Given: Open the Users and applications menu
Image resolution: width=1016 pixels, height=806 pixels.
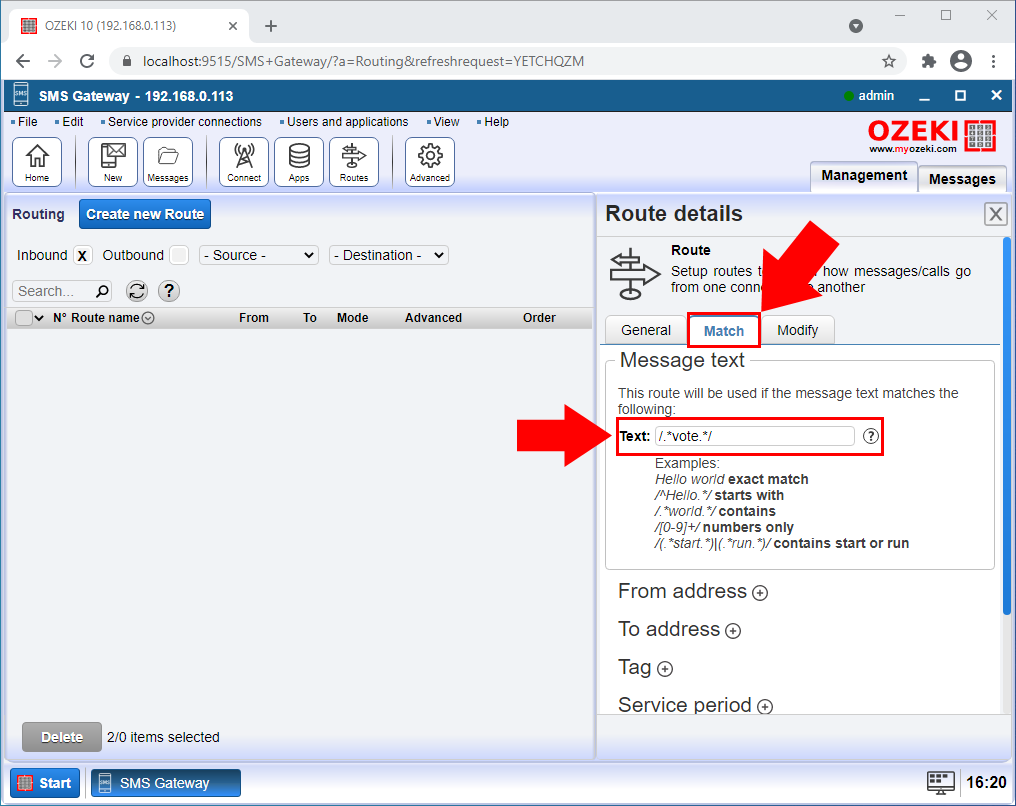Looking at the screenshot, I should pyautogui.click(x=347, y=122).
